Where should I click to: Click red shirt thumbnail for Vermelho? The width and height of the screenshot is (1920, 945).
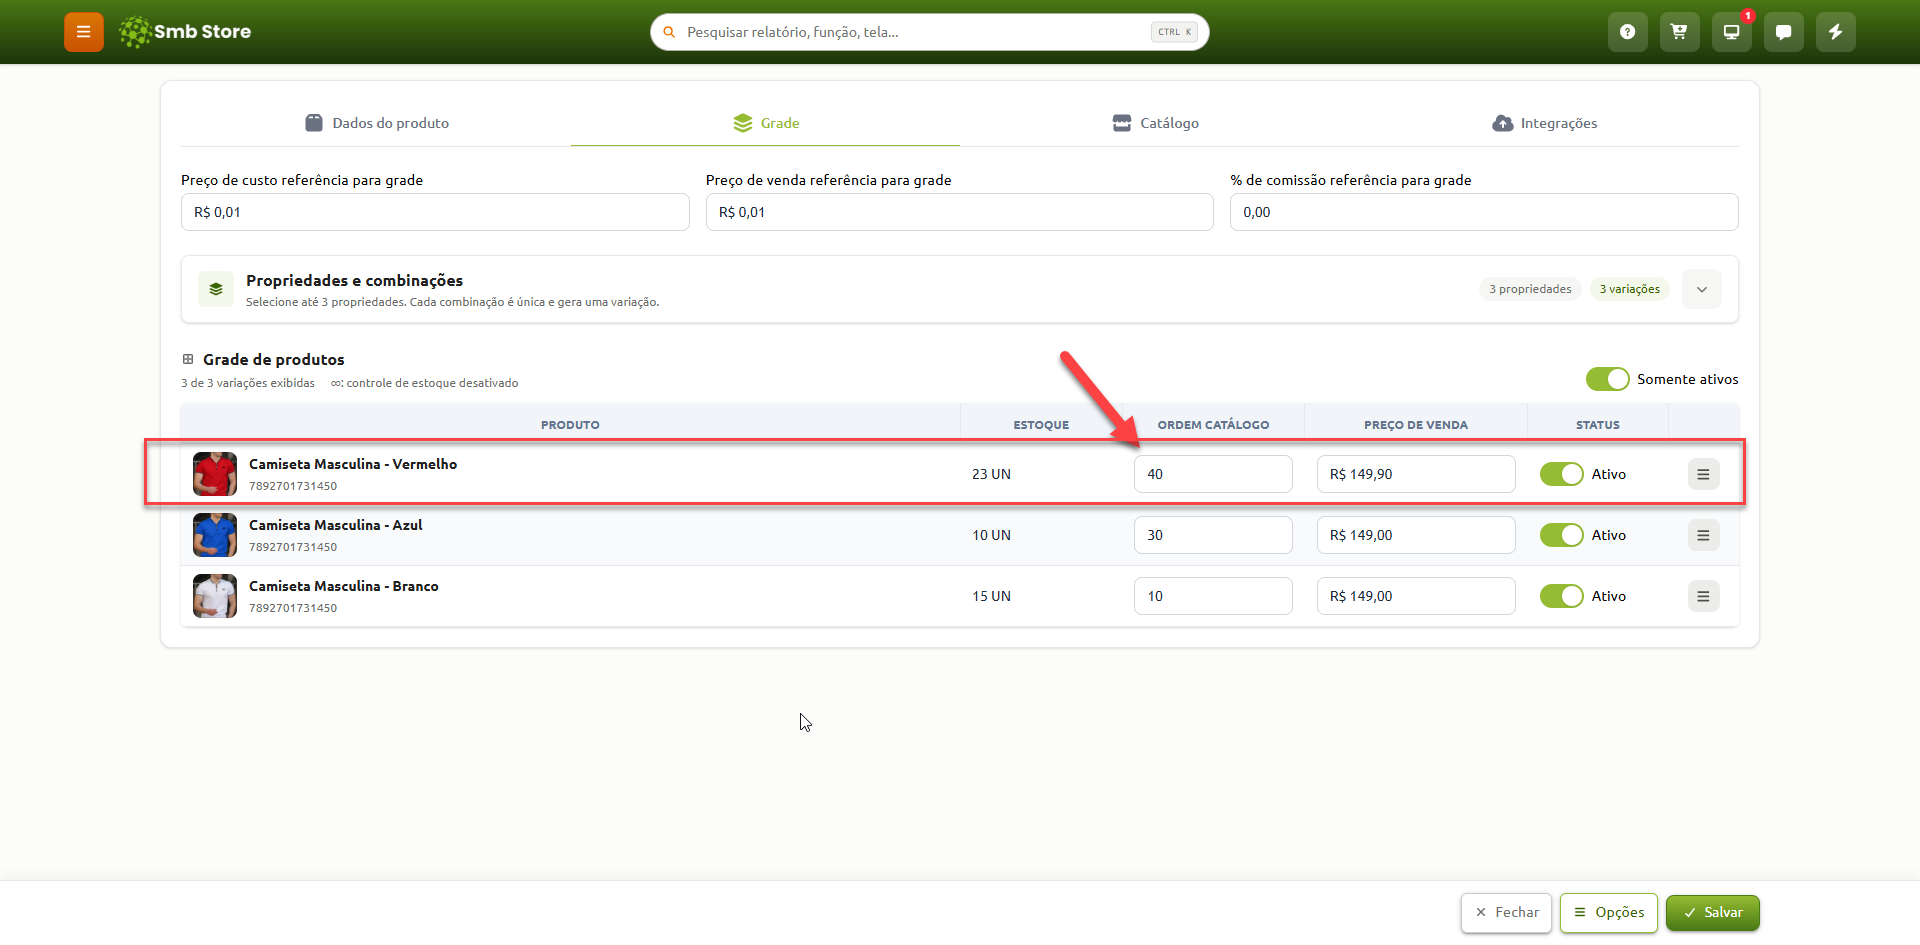coord(215,474)
